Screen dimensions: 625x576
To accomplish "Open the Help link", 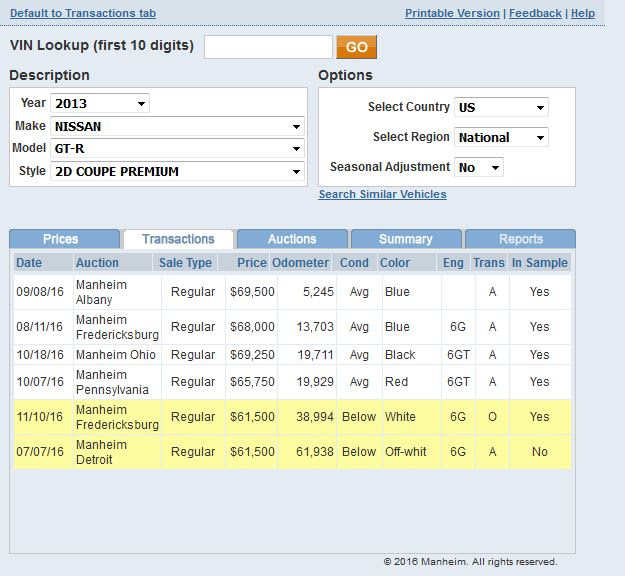I will coord(583,13).
